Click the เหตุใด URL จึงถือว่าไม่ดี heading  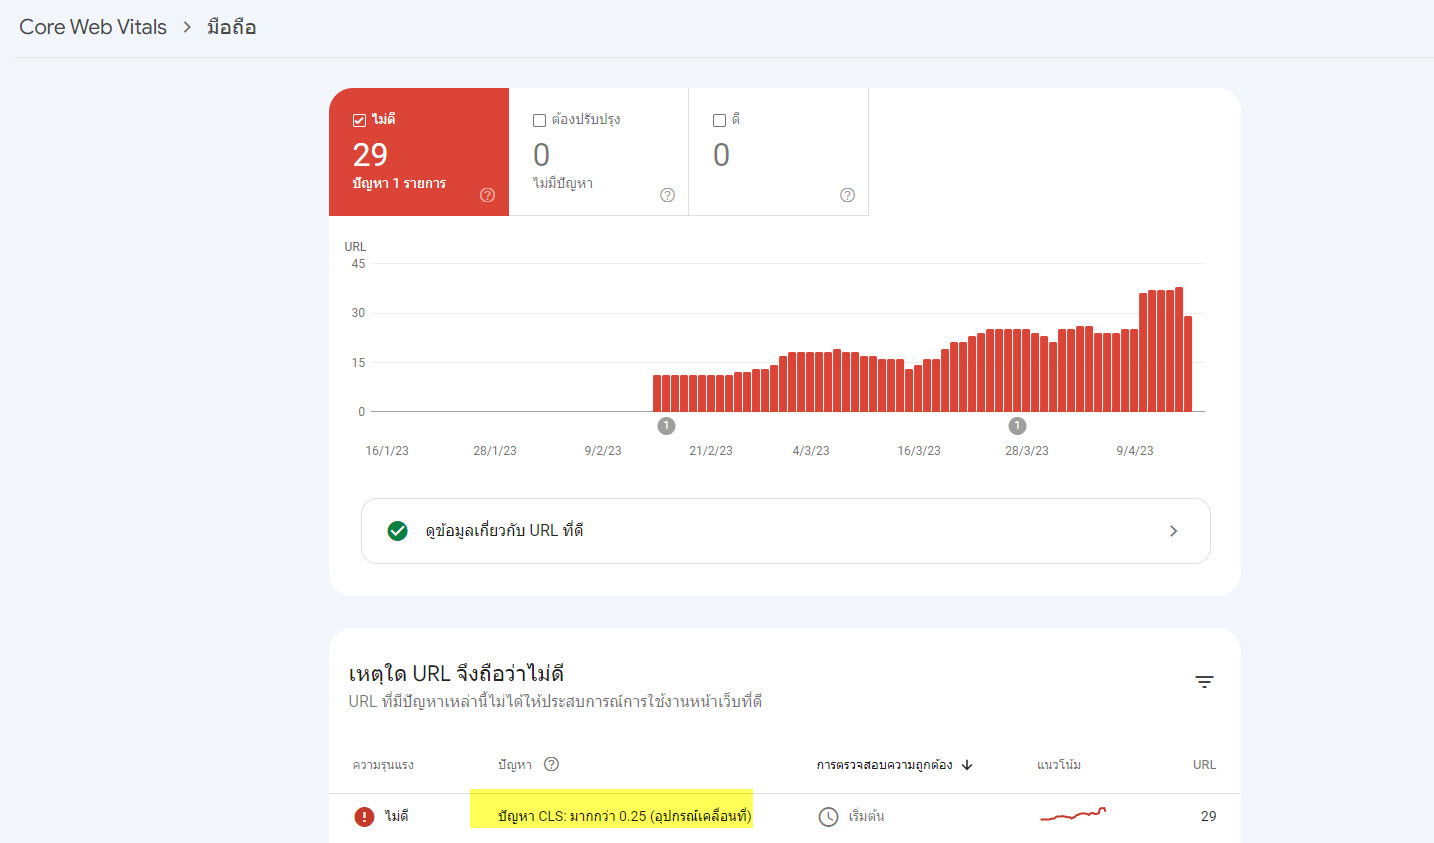click(x=456, y=674)
